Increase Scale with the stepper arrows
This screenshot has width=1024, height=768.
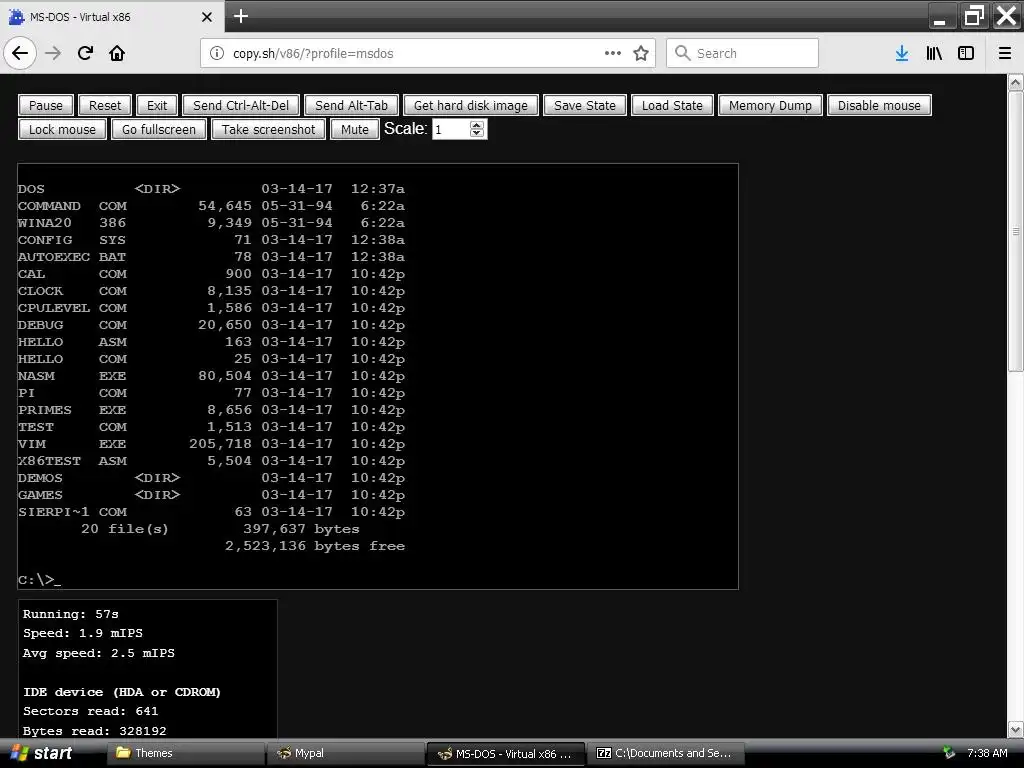point(477,125)
